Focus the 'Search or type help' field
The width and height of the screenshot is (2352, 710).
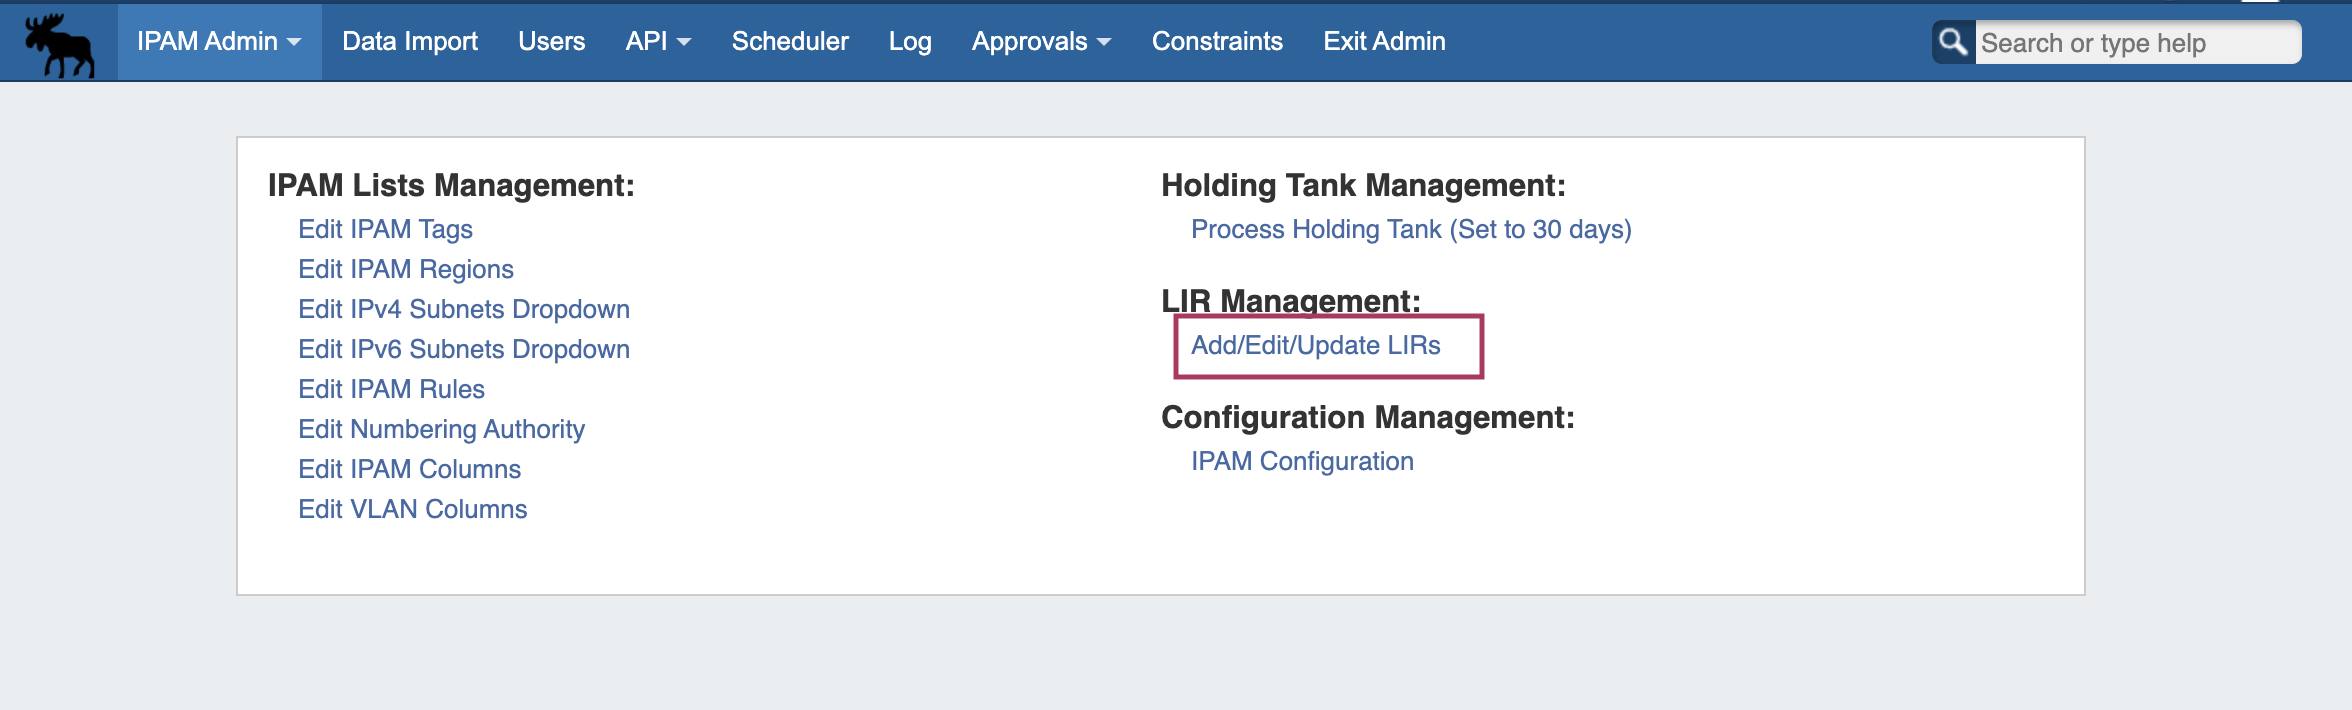click(2136, 43)
